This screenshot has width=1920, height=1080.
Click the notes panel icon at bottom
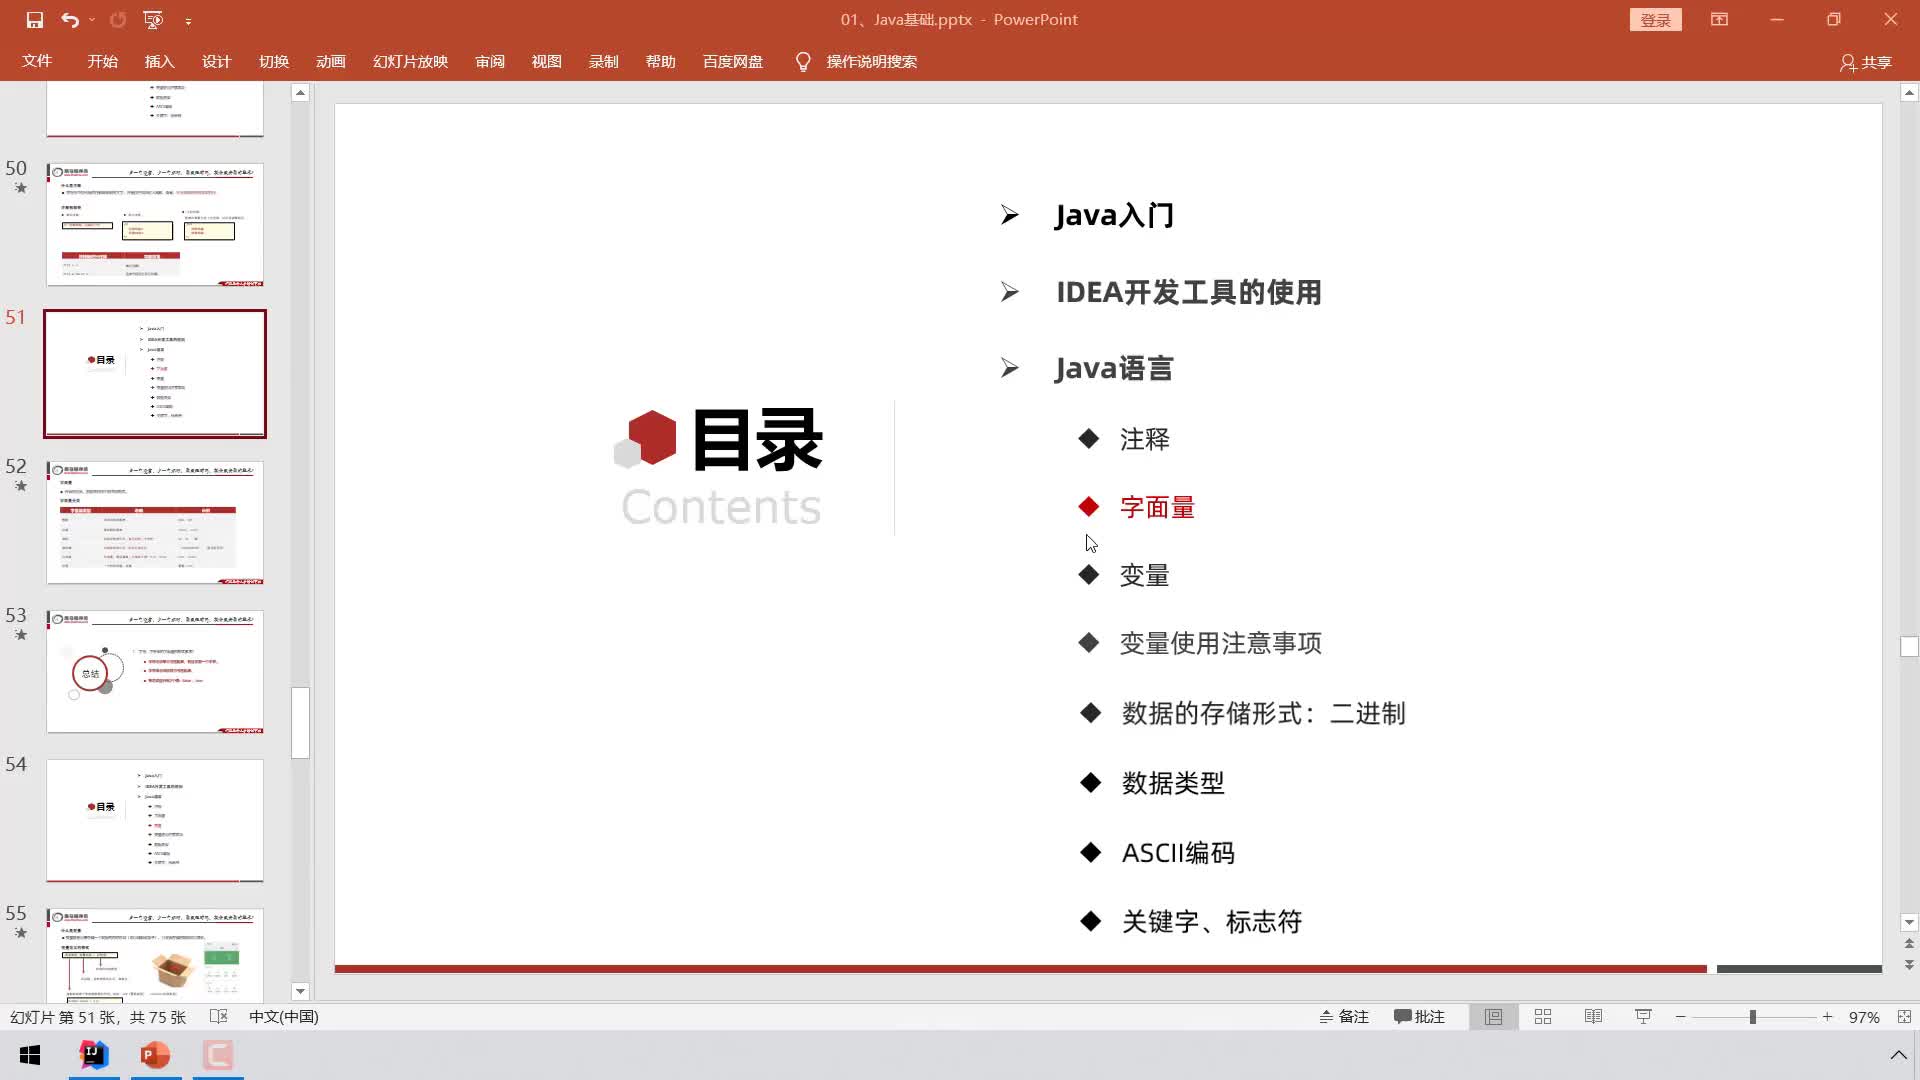point(1344,1017)
